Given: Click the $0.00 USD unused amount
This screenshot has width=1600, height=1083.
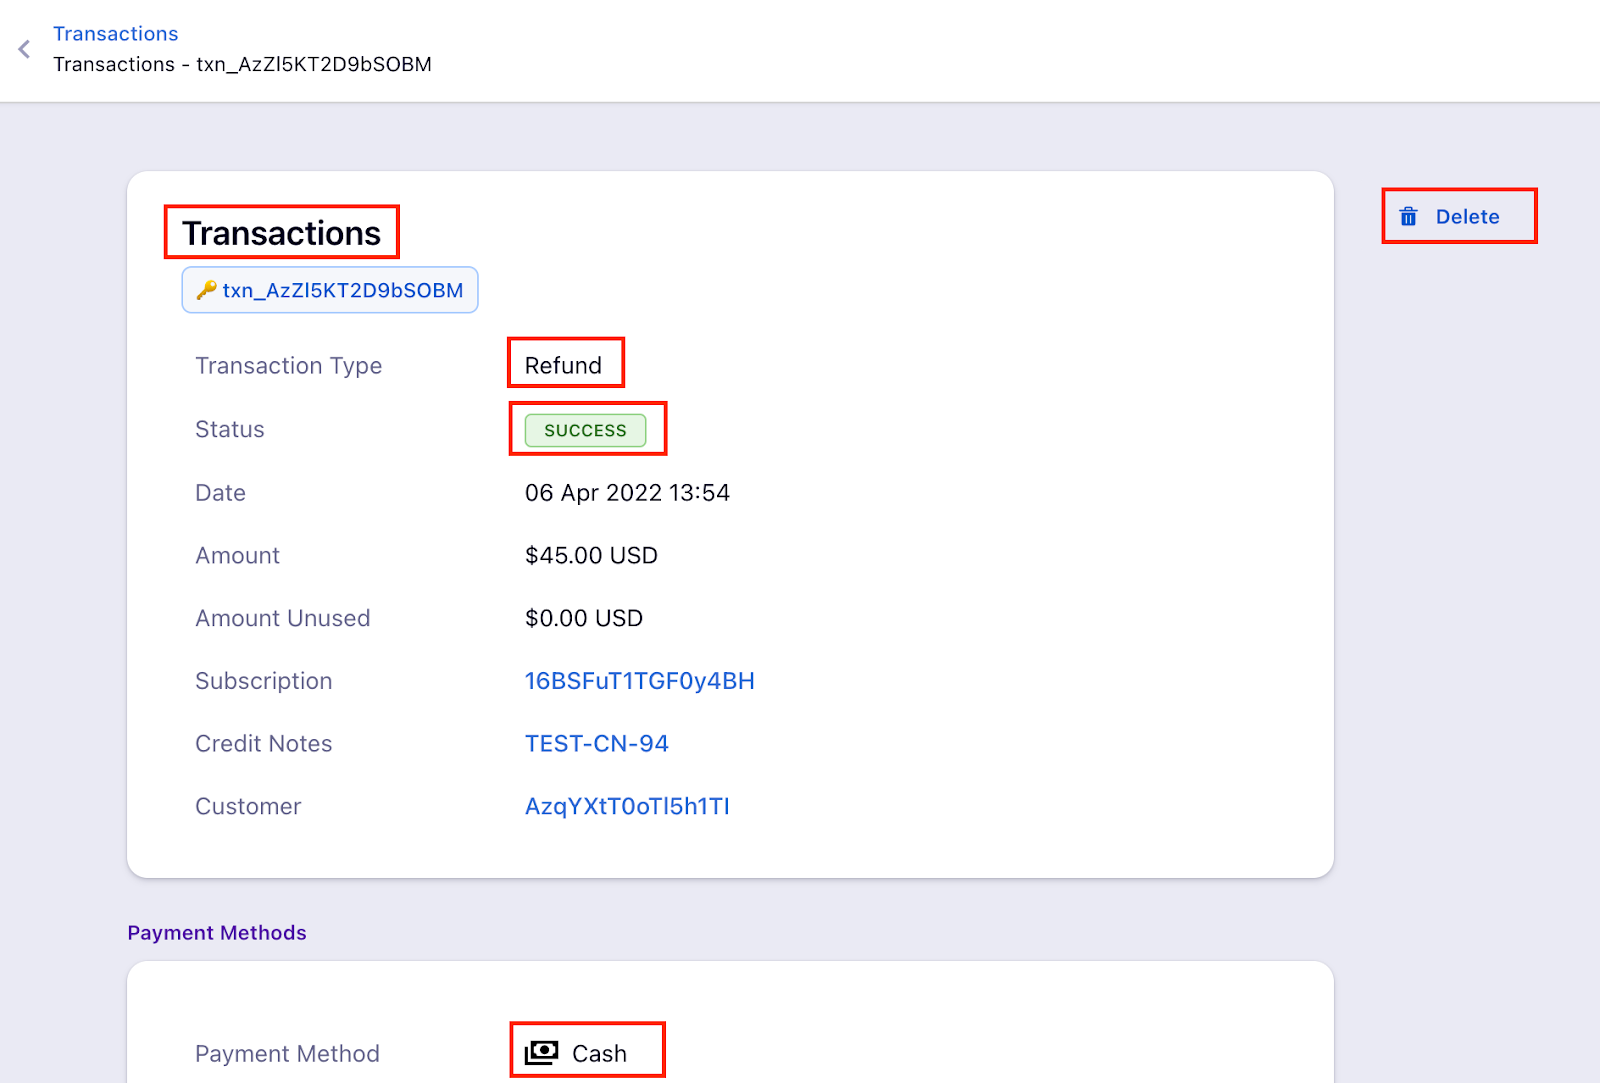Looking at the screenshot, I should (583, 619).
